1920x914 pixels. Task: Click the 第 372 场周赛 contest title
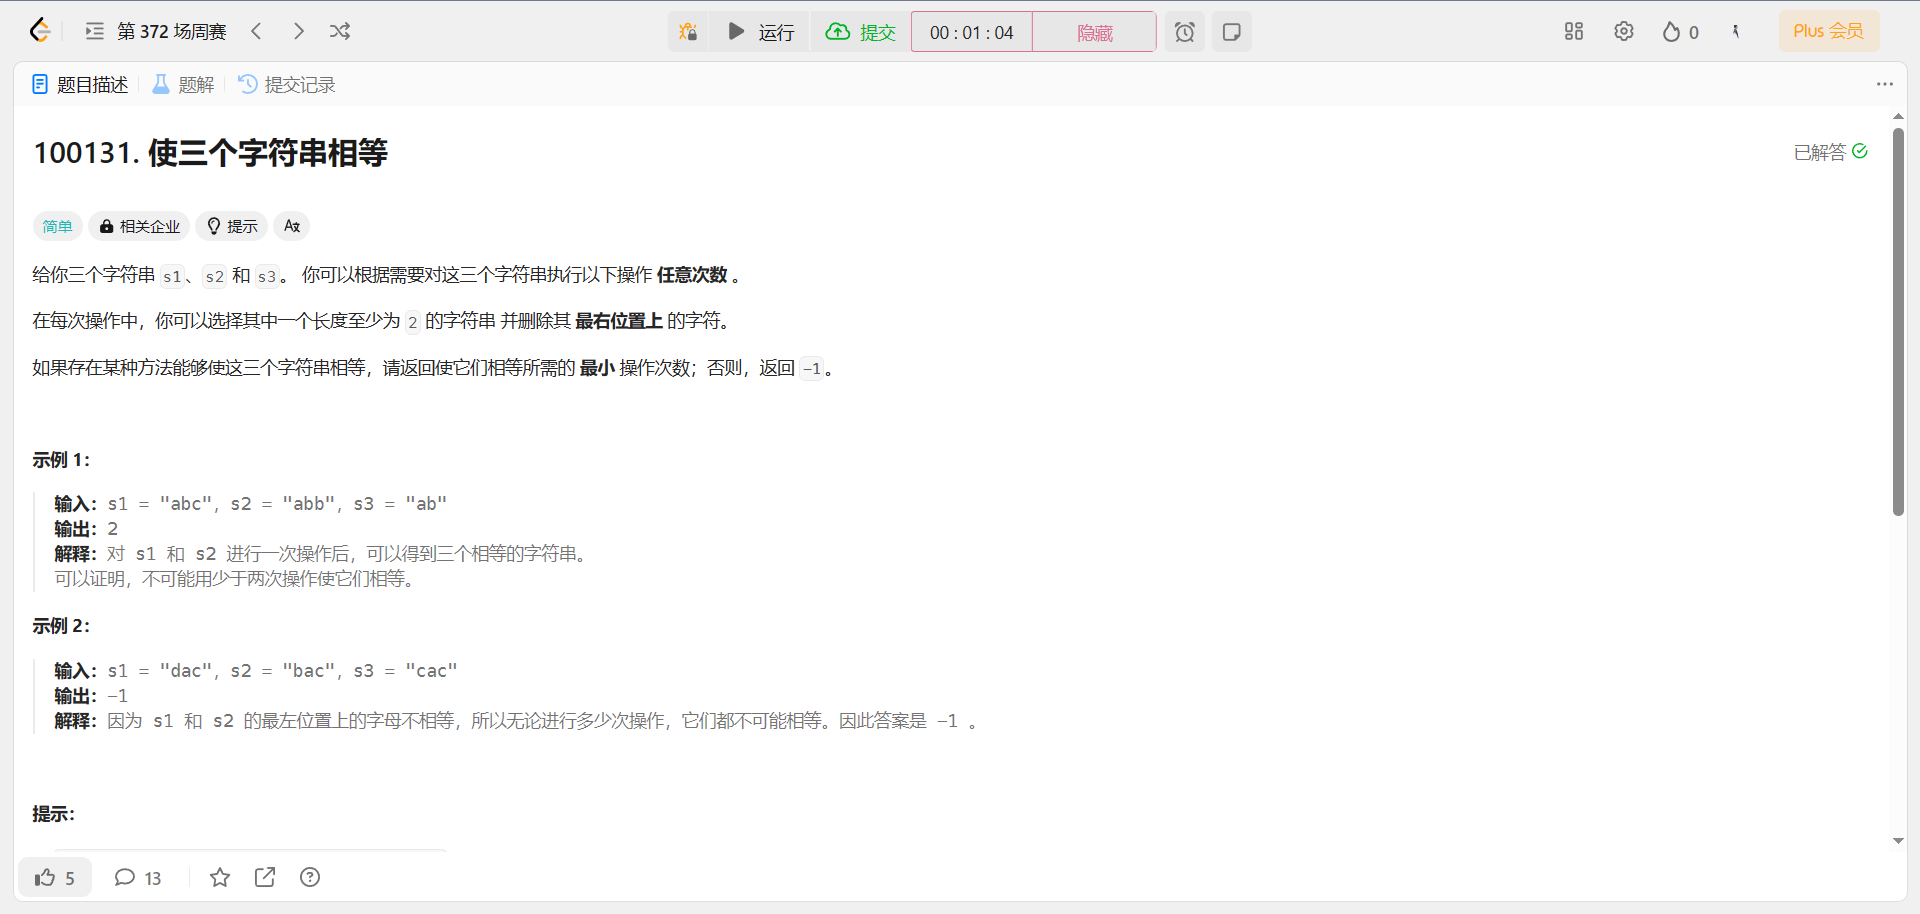coord(172,31)
